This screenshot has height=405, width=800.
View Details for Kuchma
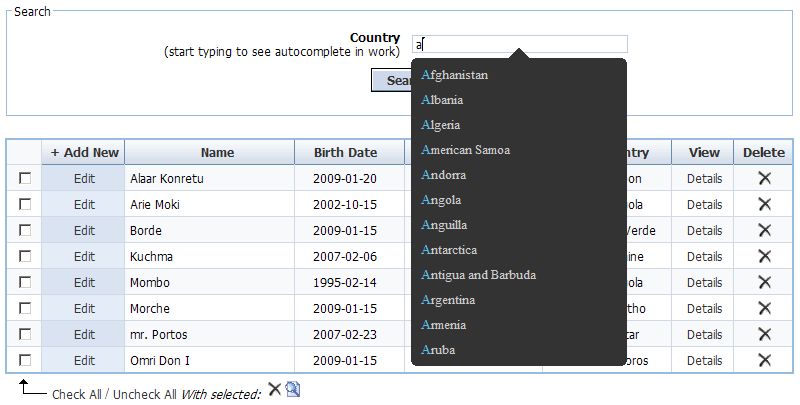point(704,256)
